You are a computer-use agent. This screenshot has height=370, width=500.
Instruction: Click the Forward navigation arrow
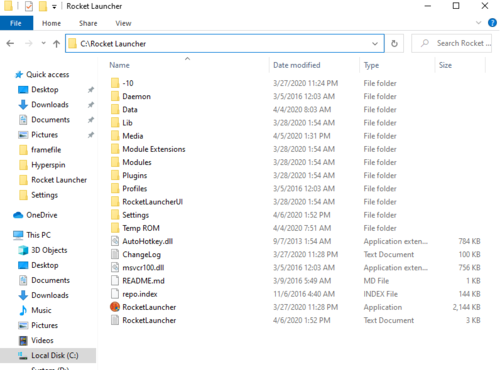tap(29, 43)
